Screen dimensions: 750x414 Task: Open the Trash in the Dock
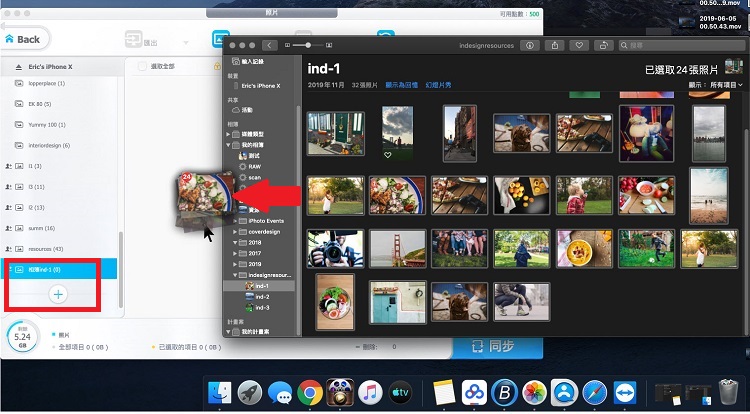click(x=728, y=393)
